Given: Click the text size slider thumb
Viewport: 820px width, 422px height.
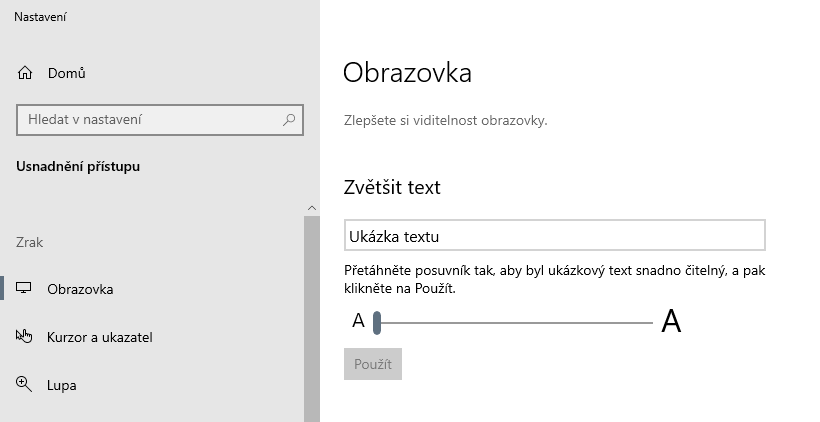Looking at the screenshot, I should [377, 322].
